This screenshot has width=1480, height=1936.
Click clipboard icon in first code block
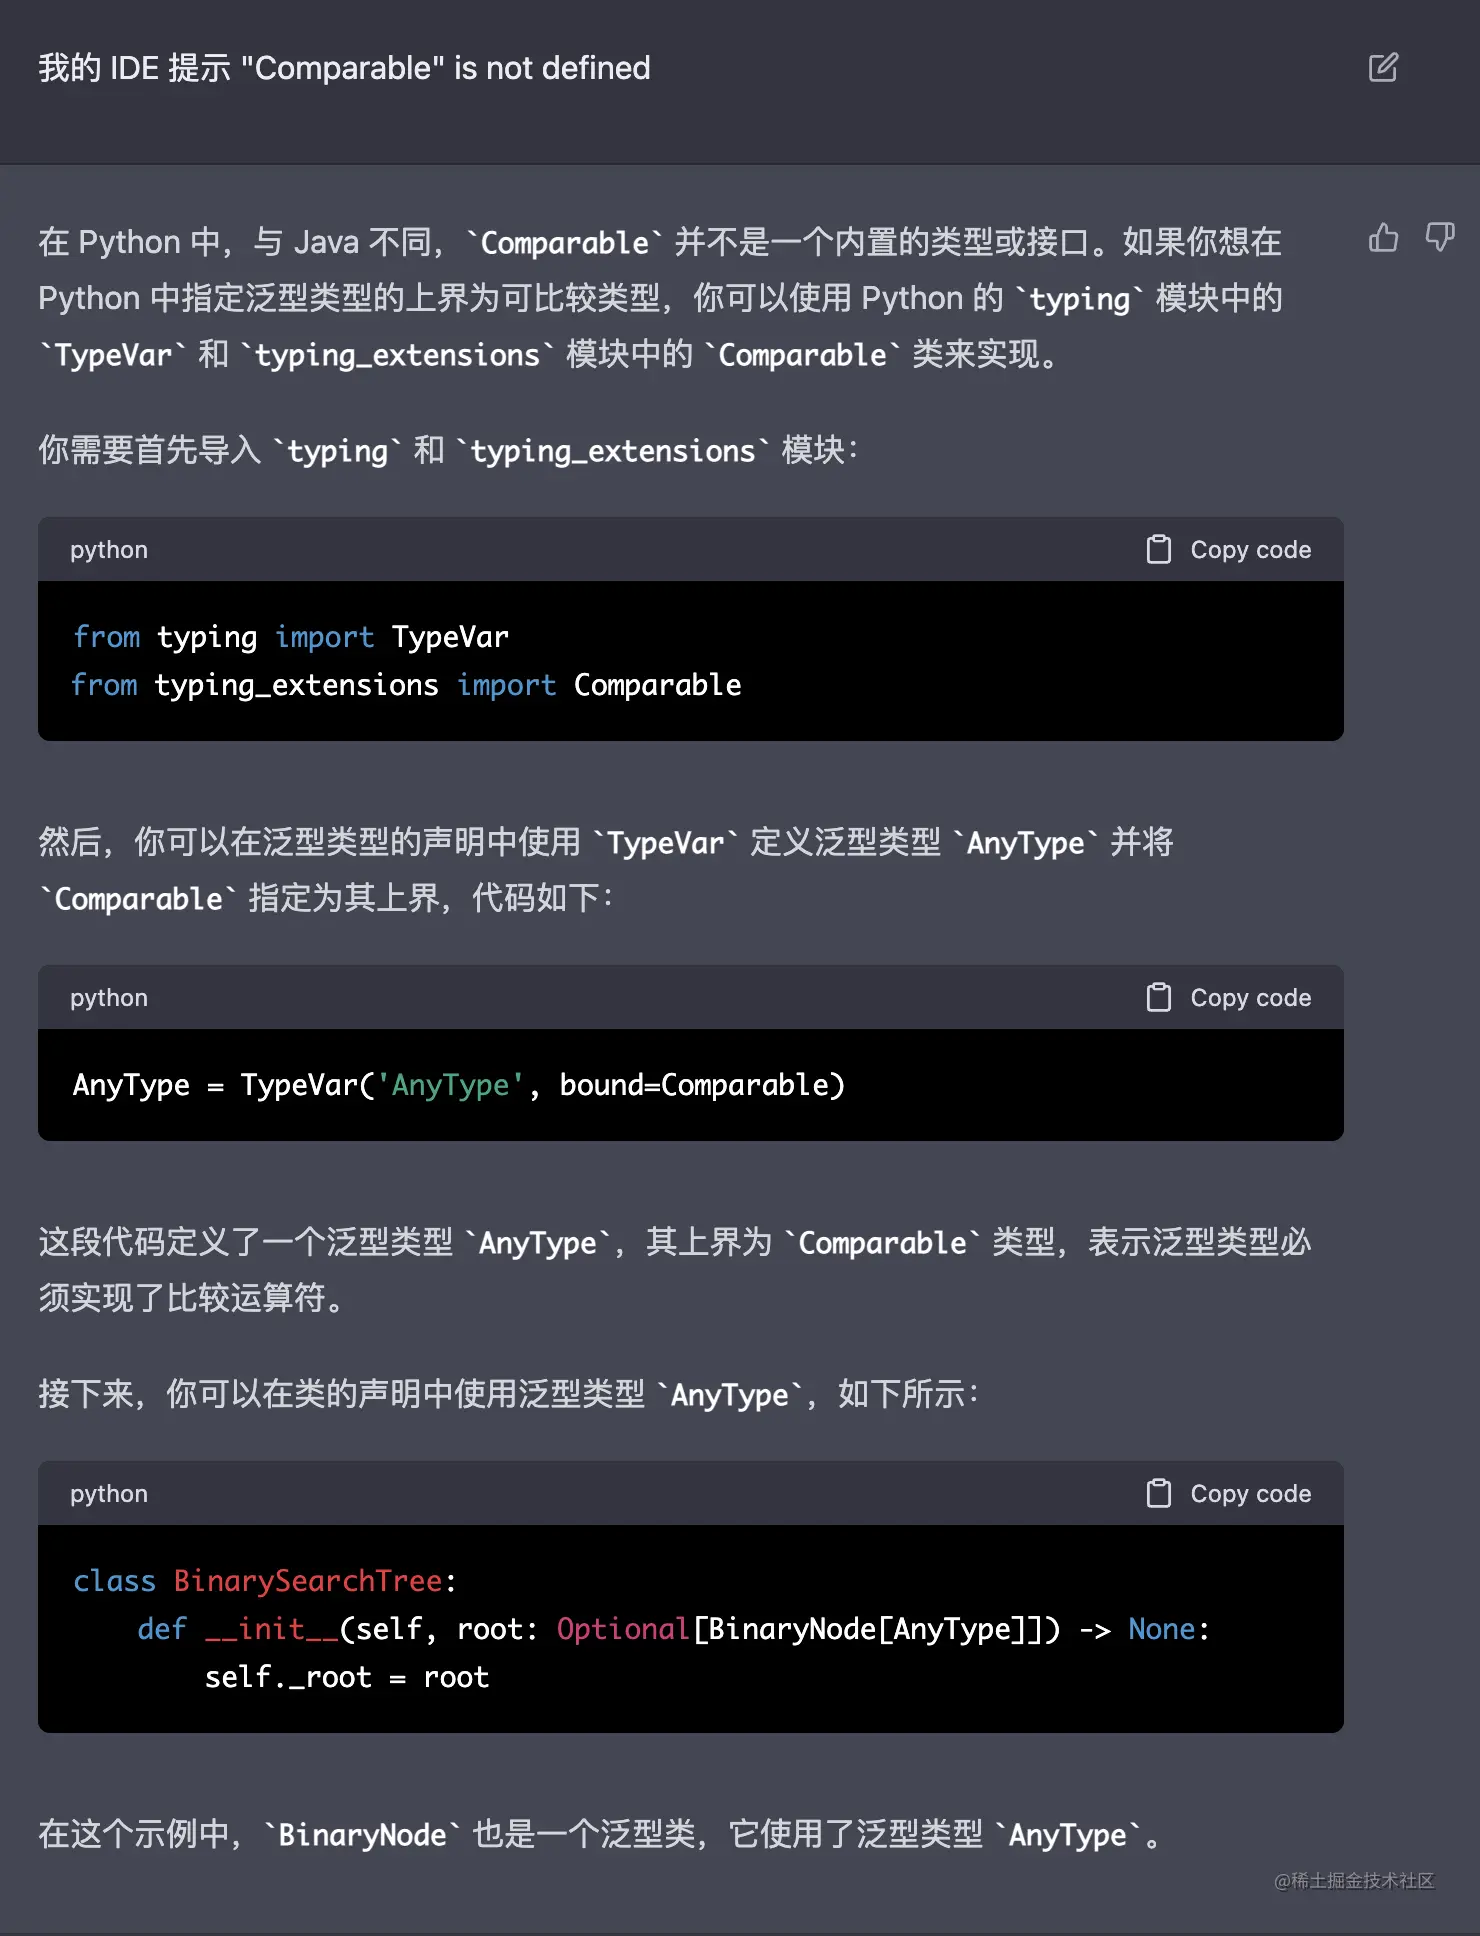tap(1158, 549)
